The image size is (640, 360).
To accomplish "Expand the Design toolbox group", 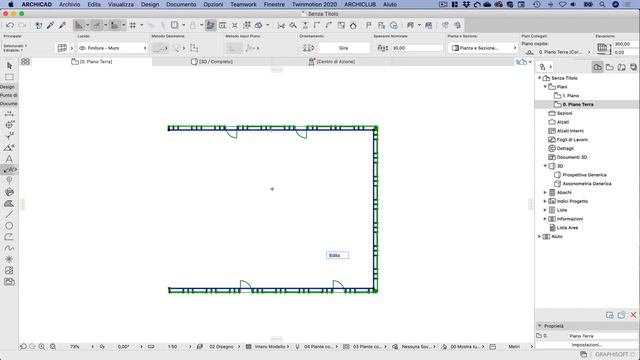I will click(x=7, y=87).
